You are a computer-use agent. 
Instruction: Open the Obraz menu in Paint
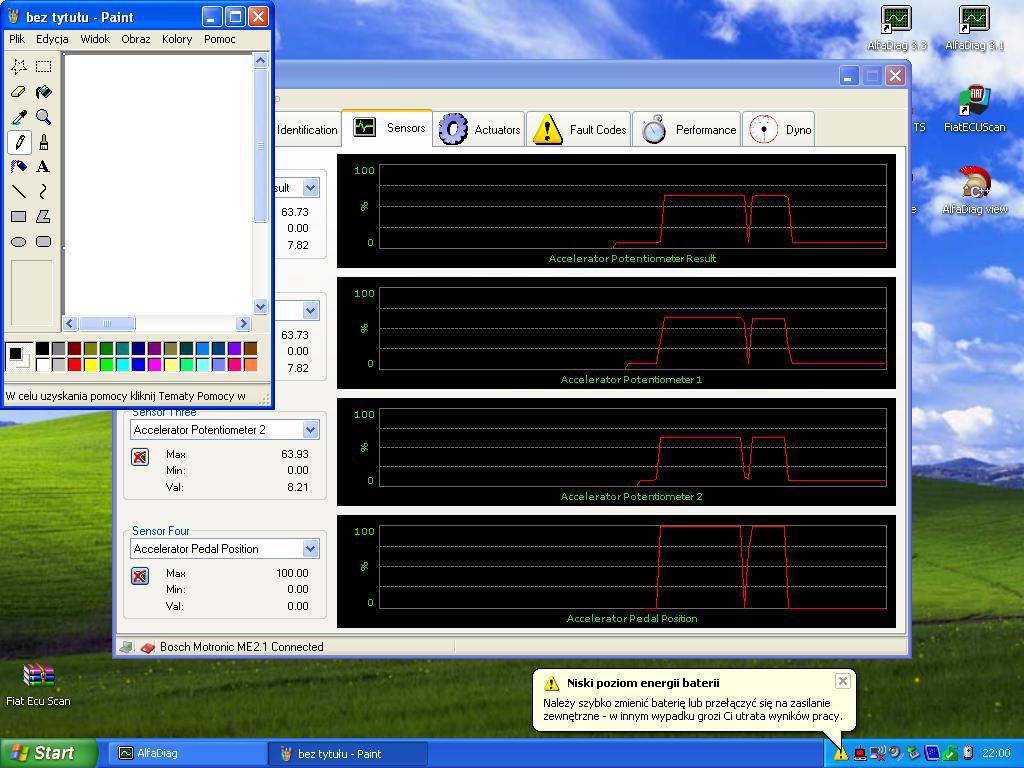pyautogui.click(x=136, y=39)
